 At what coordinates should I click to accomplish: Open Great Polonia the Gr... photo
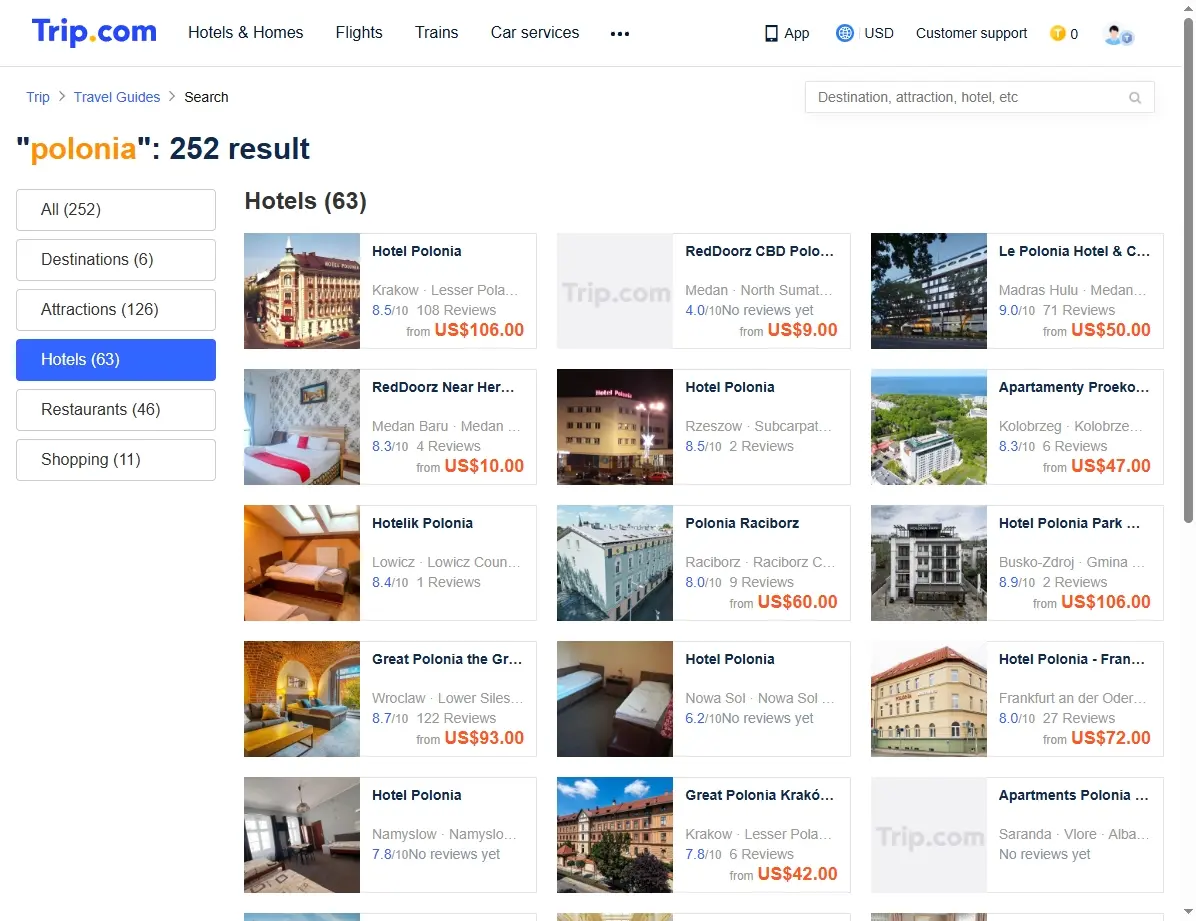coord(302,699)
